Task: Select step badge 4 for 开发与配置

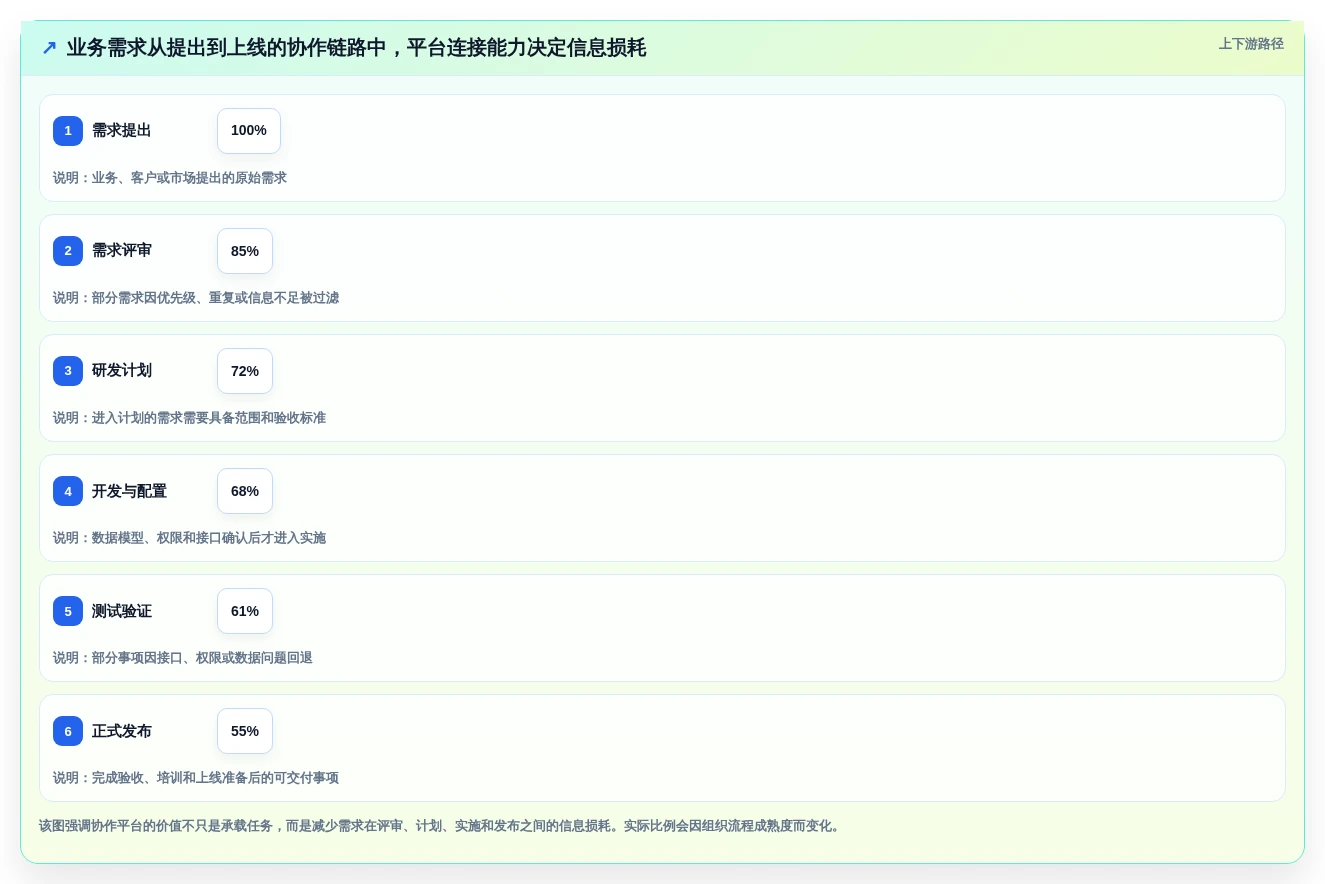Action: 68,491
